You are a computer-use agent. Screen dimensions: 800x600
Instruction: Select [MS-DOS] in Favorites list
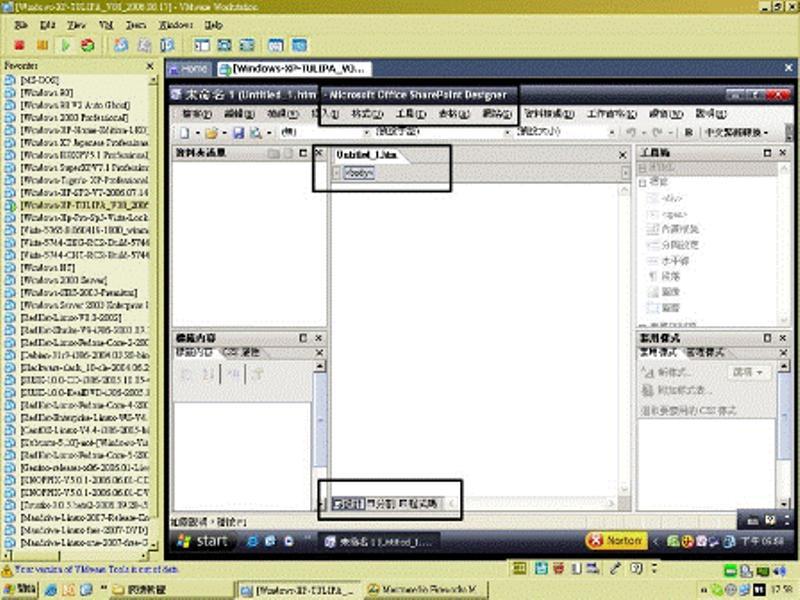(x=39, y=80)
